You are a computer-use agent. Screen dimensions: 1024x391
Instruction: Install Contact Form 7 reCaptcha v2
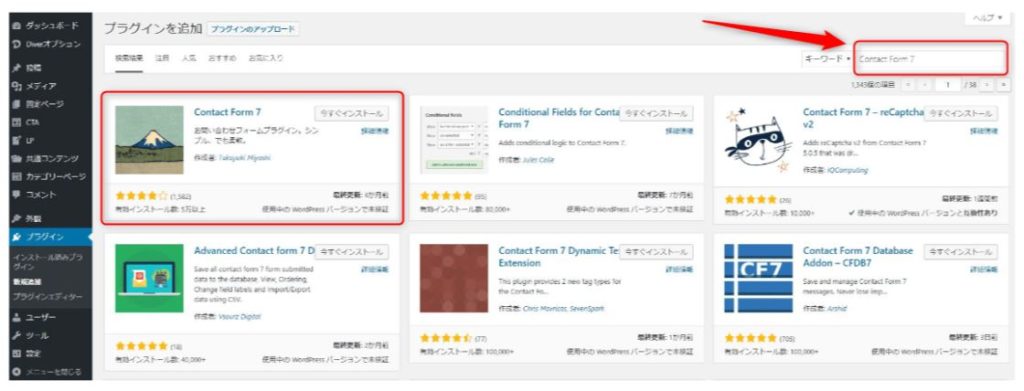961,114
